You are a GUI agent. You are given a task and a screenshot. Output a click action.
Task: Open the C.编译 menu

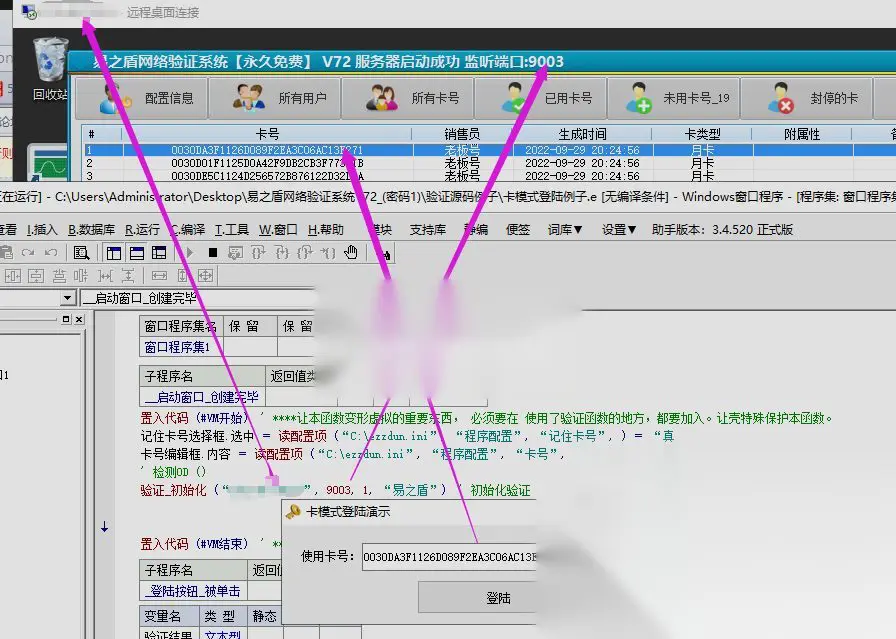188,230
